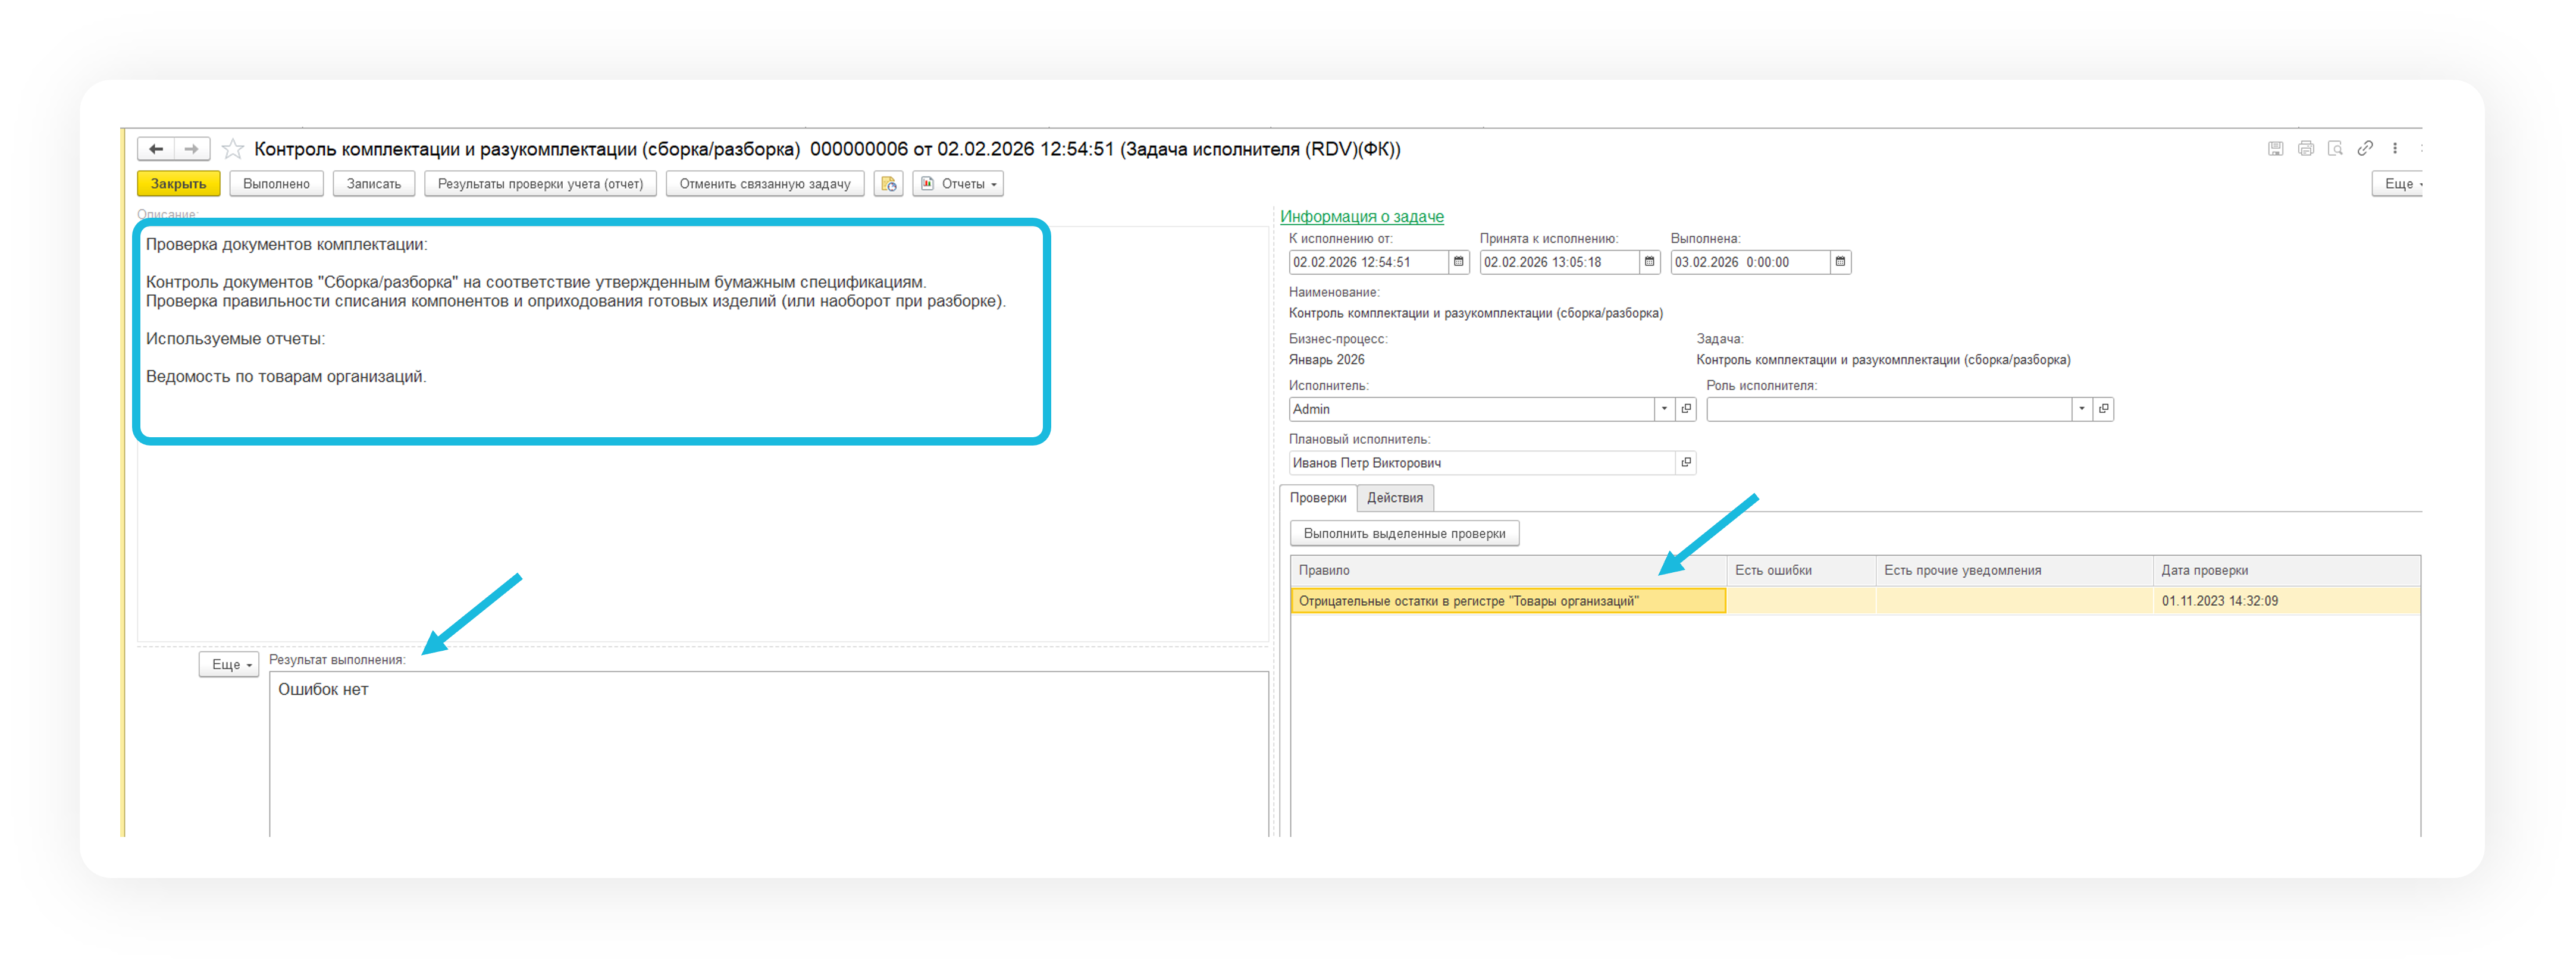
Task: Open the print preview icon
Action: pos(2335,149)
